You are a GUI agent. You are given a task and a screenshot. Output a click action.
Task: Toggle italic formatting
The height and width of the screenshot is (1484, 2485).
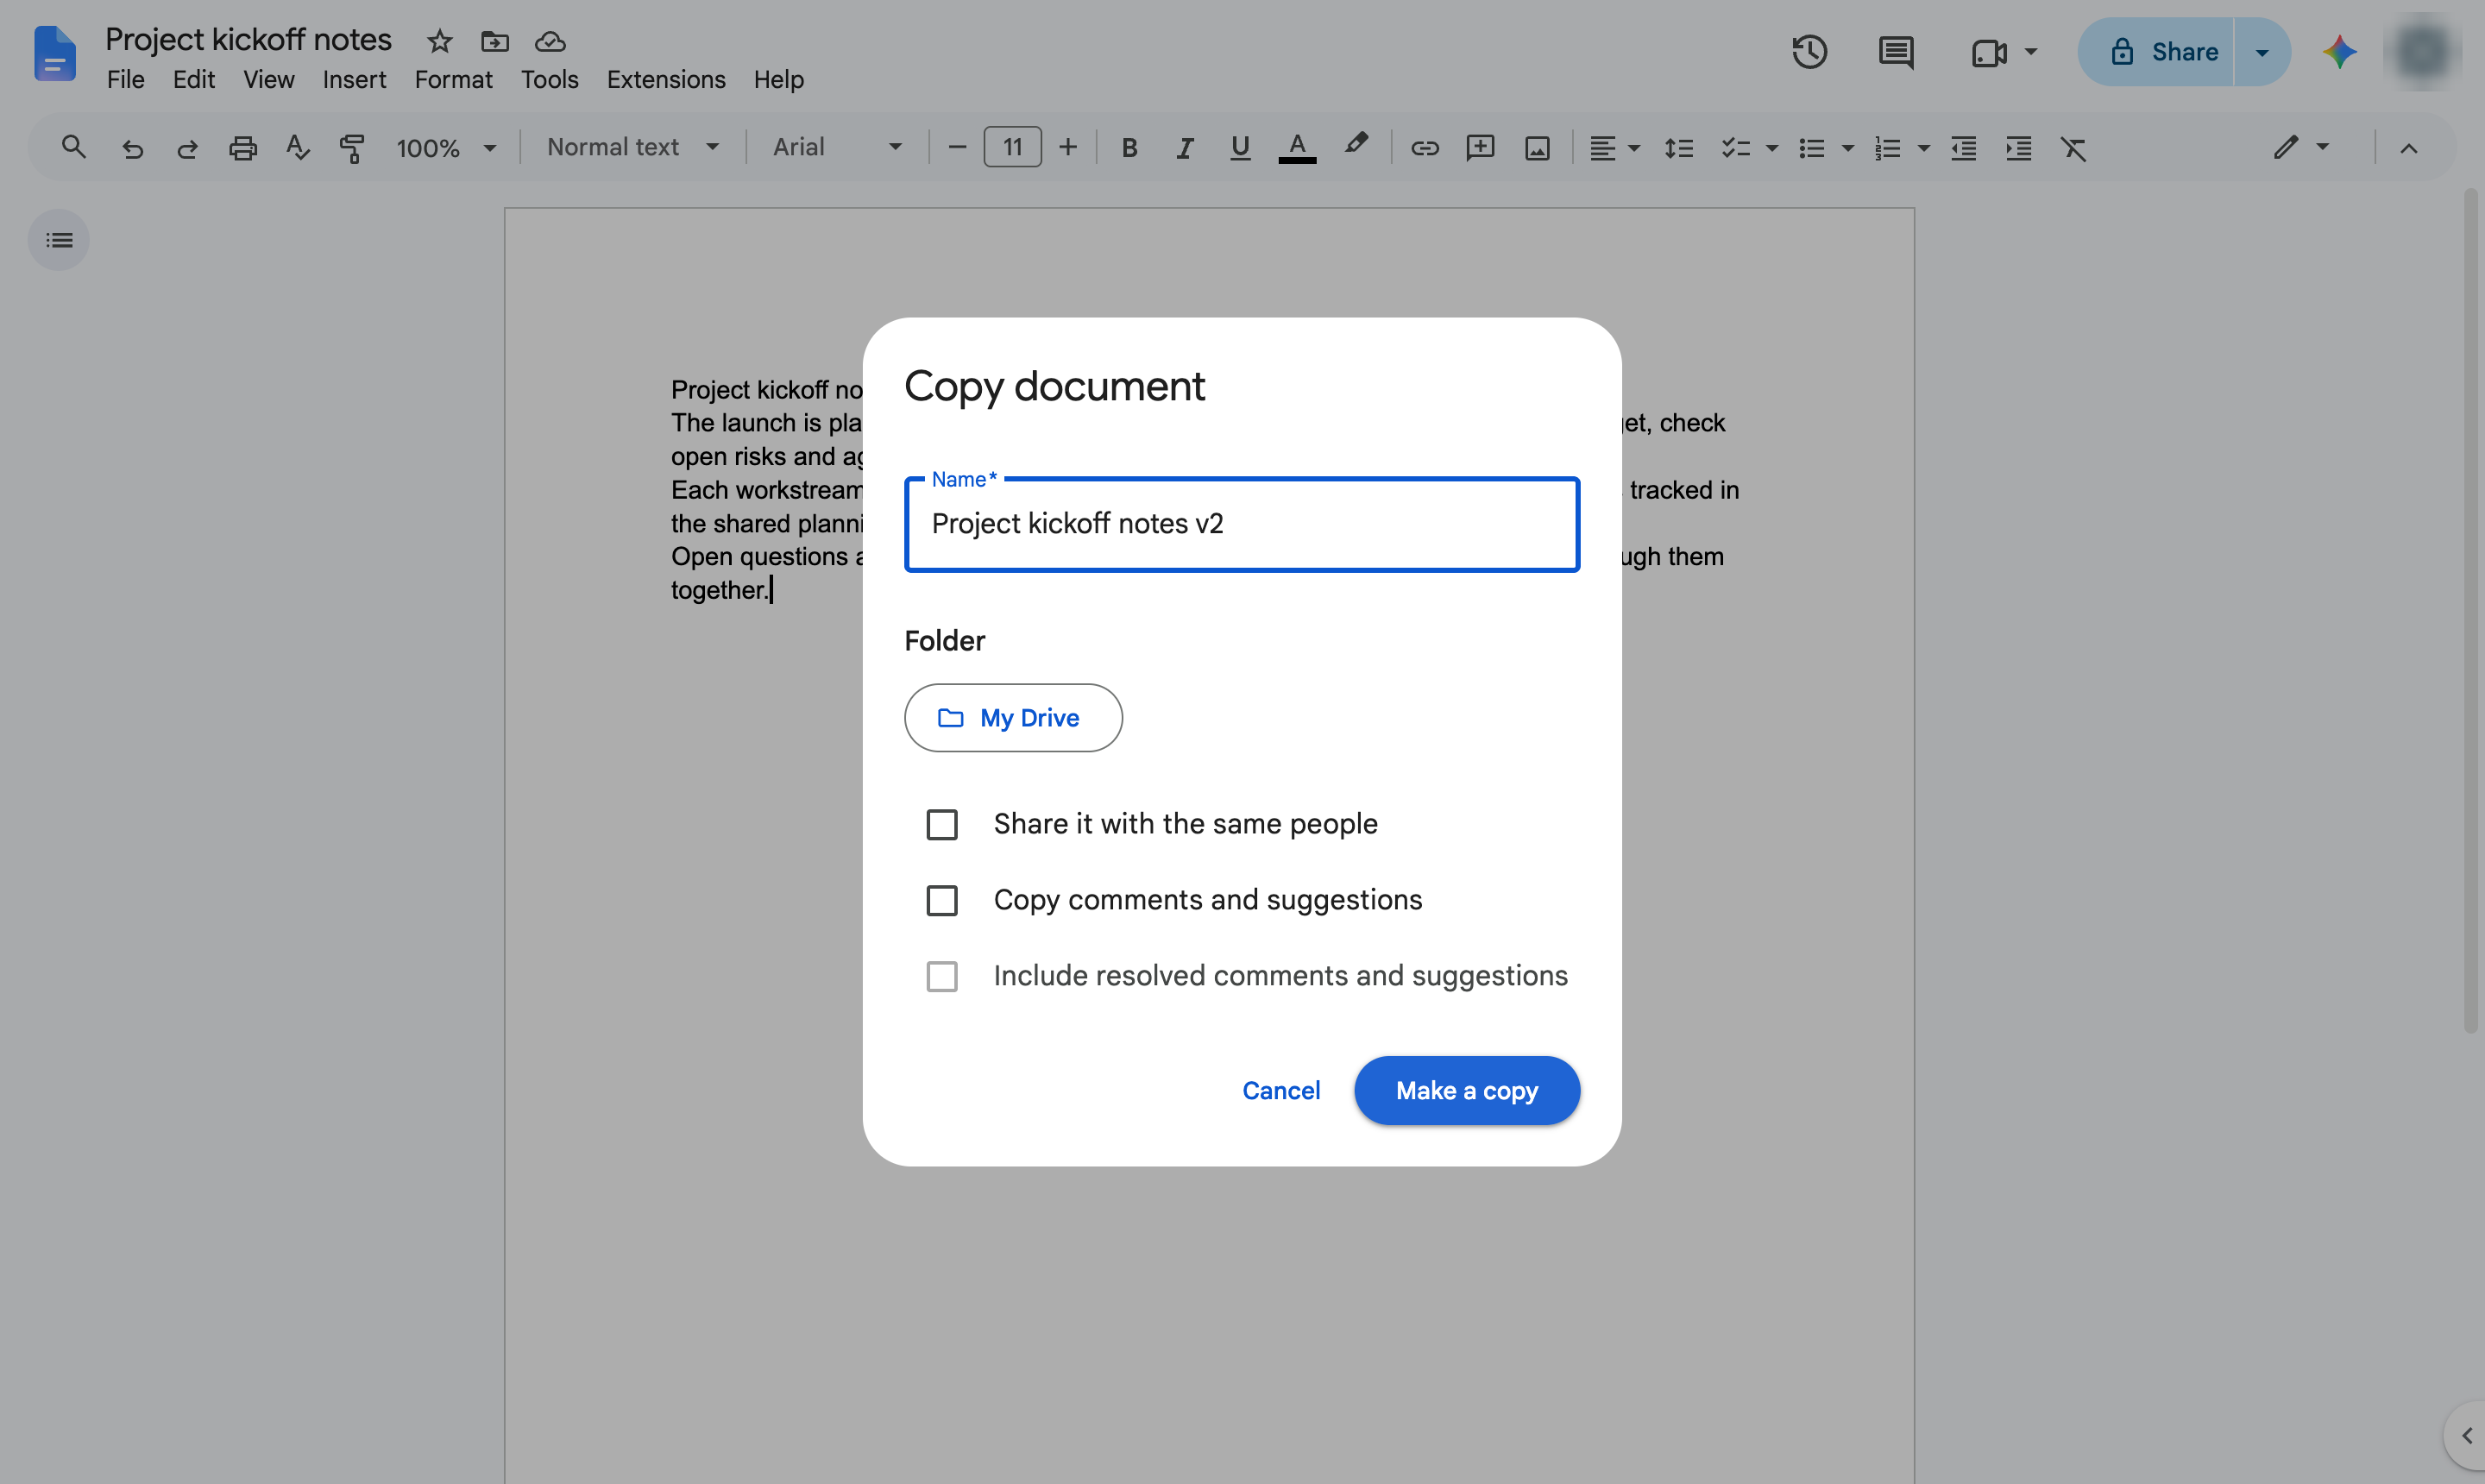click(x=1185, y=148)
